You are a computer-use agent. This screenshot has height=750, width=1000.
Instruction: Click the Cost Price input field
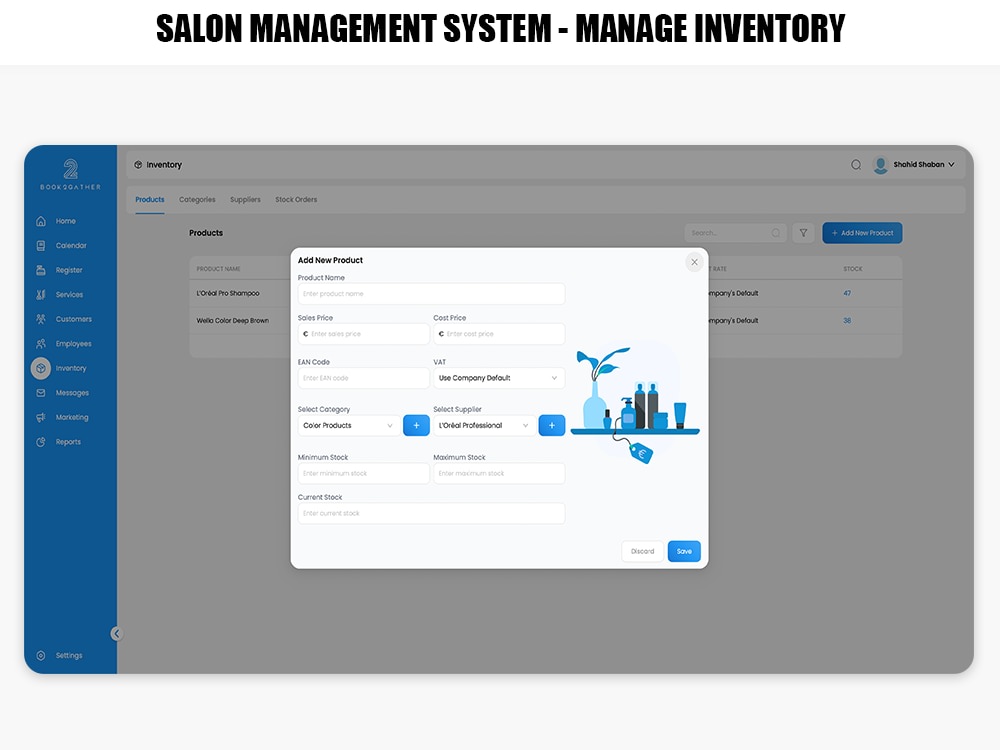[499, 334]
